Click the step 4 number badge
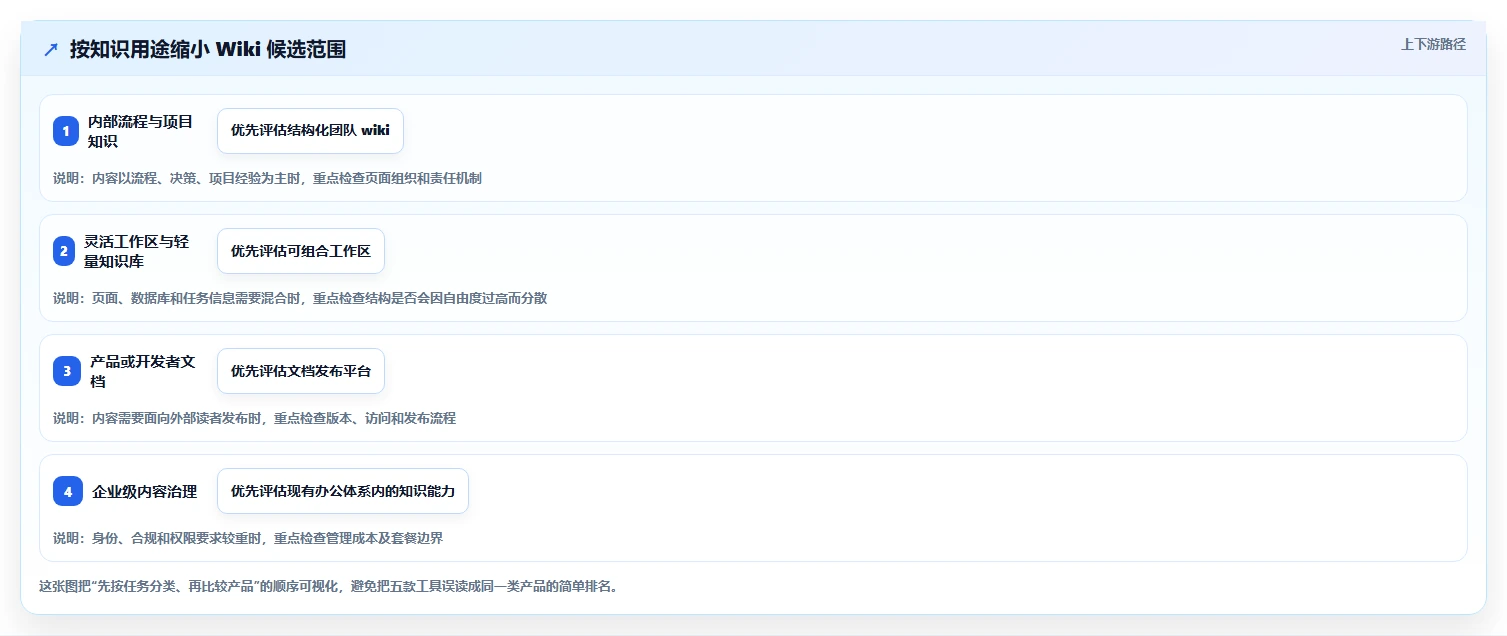Viewport: 1507px width, 636px height. point(68,491)
